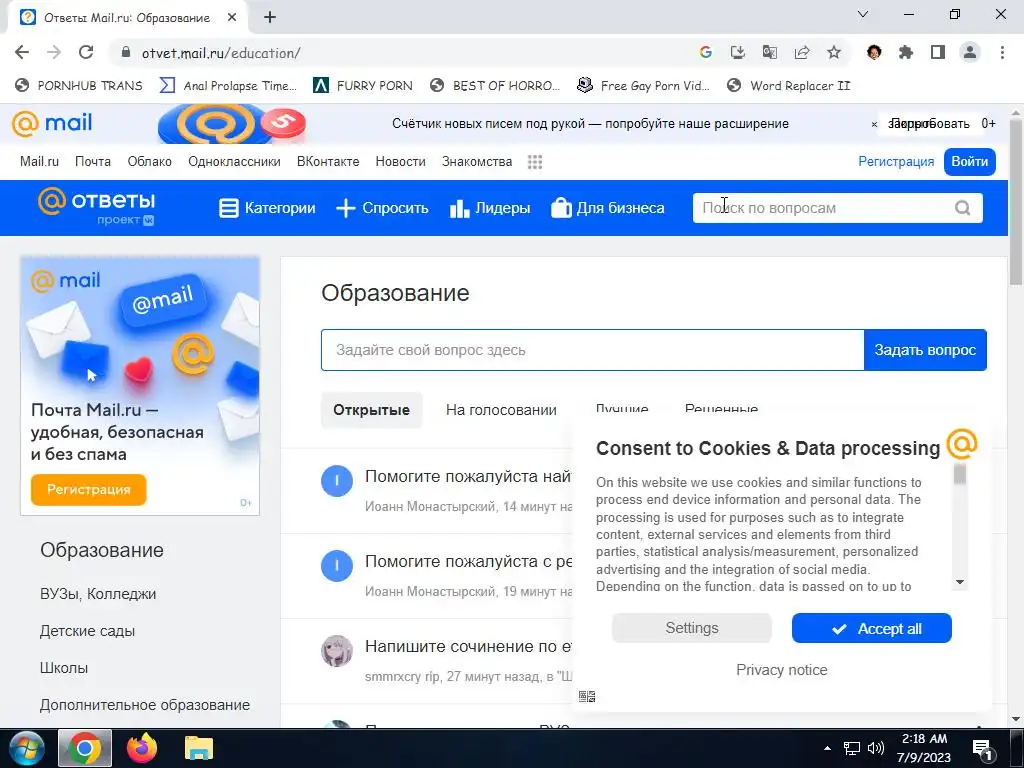Focus the Поиск по вопросам search field
Viewport: 1024px width, 768px height.
[823, 208]
